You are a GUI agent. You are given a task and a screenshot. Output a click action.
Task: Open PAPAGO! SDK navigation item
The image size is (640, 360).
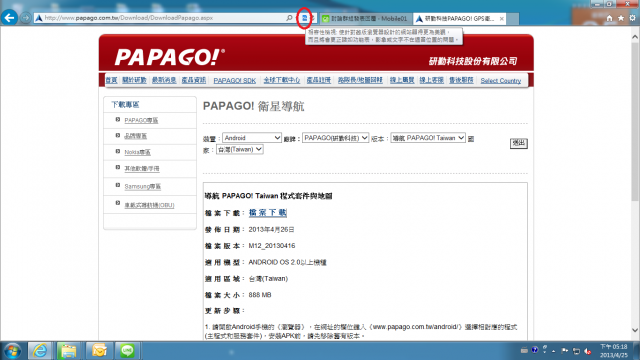[x=235, y=81]
